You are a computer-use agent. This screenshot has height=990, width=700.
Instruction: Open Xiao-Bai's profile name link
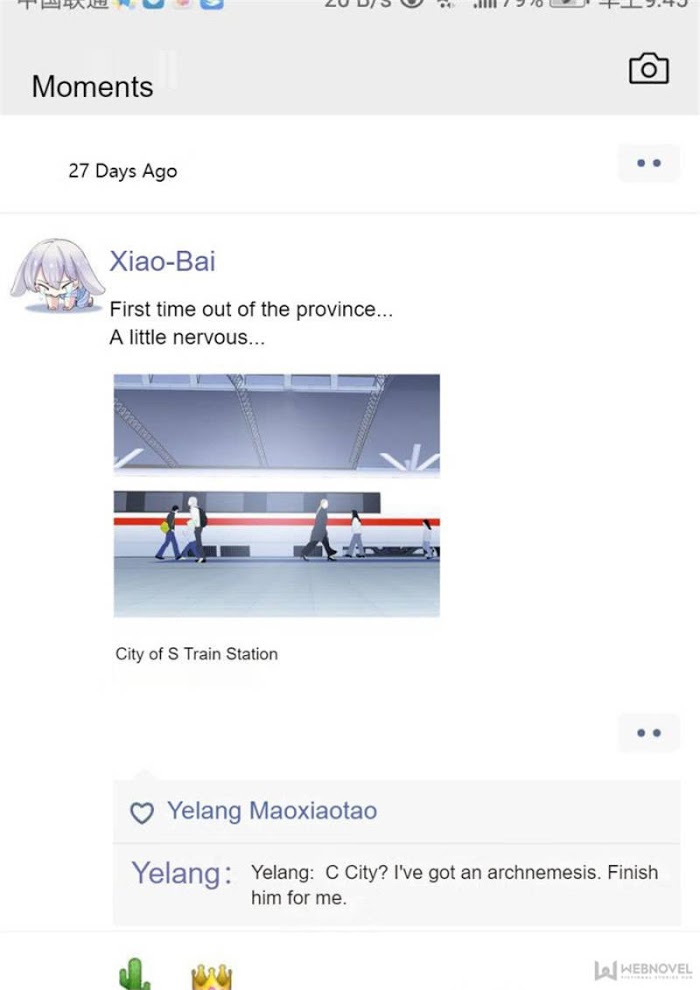pyautogui.click(x=162, y=261)
